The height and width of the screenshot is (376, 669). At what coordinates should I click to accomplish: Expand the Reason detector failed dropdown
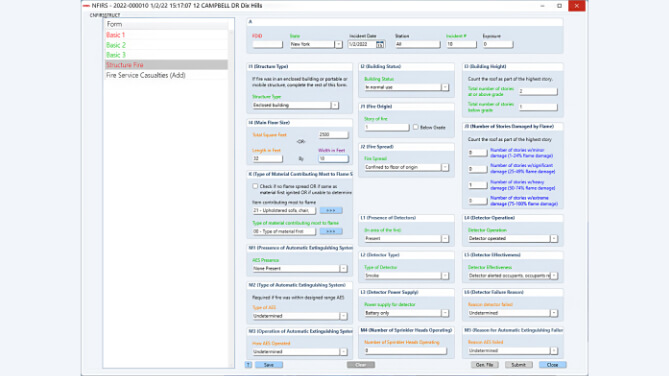click(554, 313)
